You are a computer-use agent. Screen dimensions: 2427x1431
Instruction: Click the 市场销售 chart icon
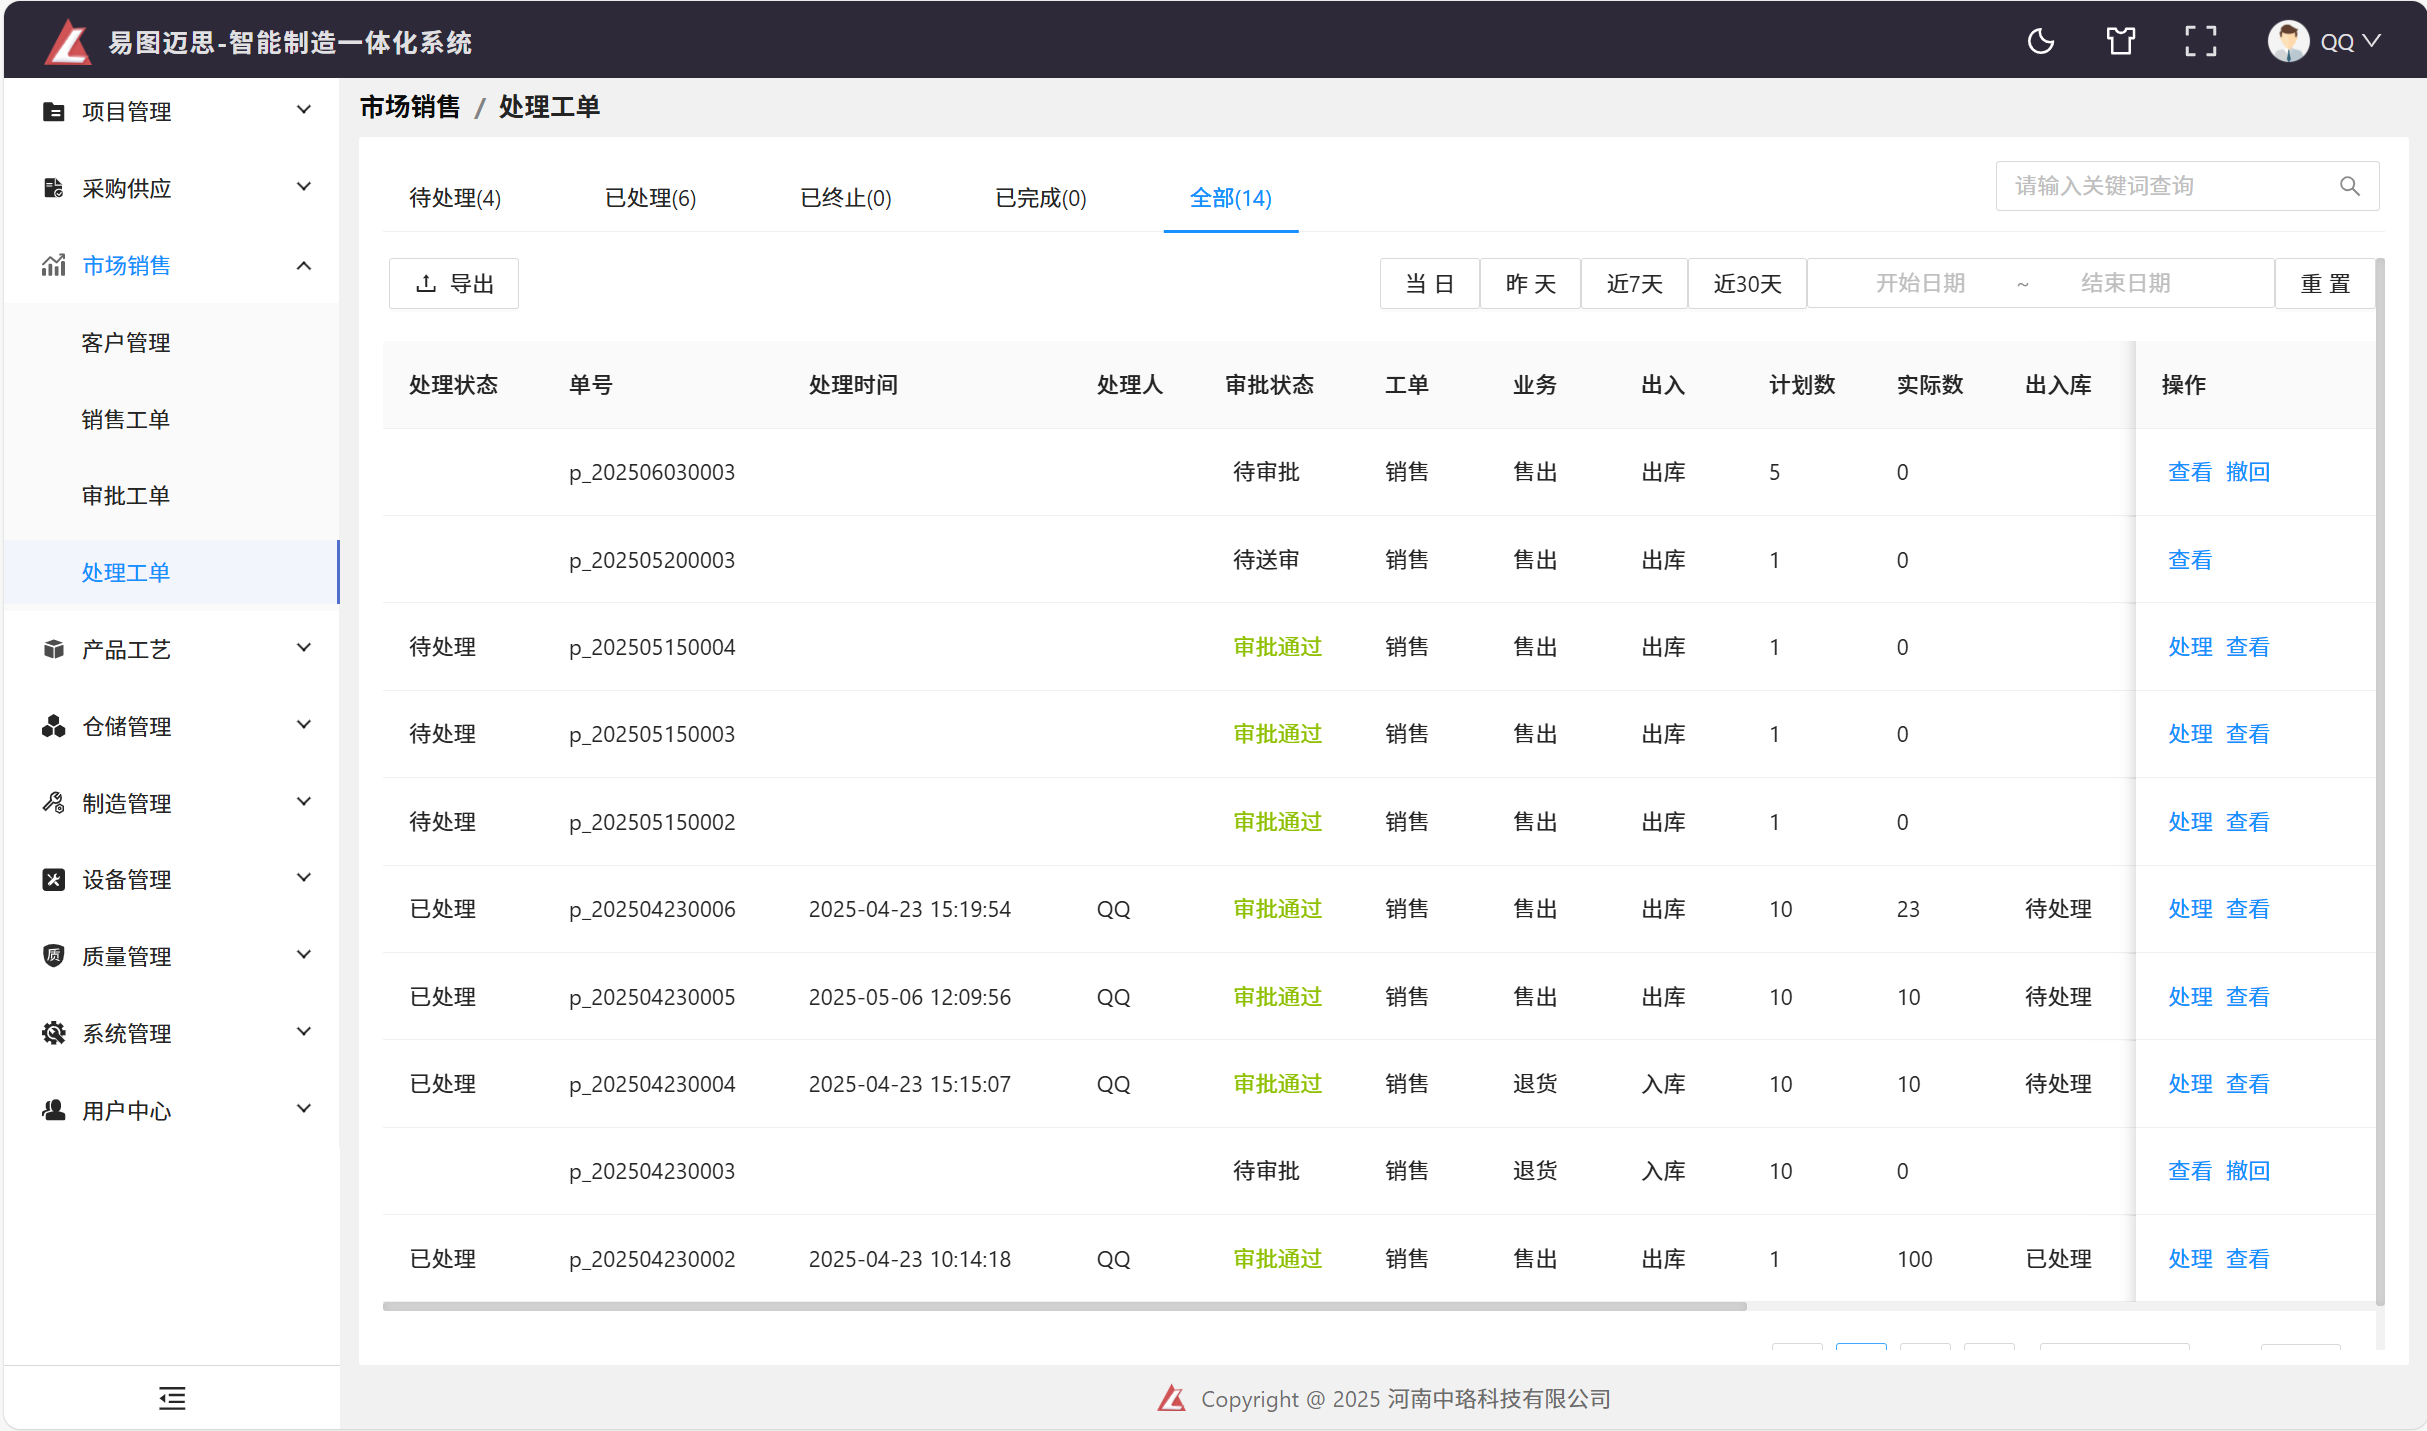click(x=54, y=265)
